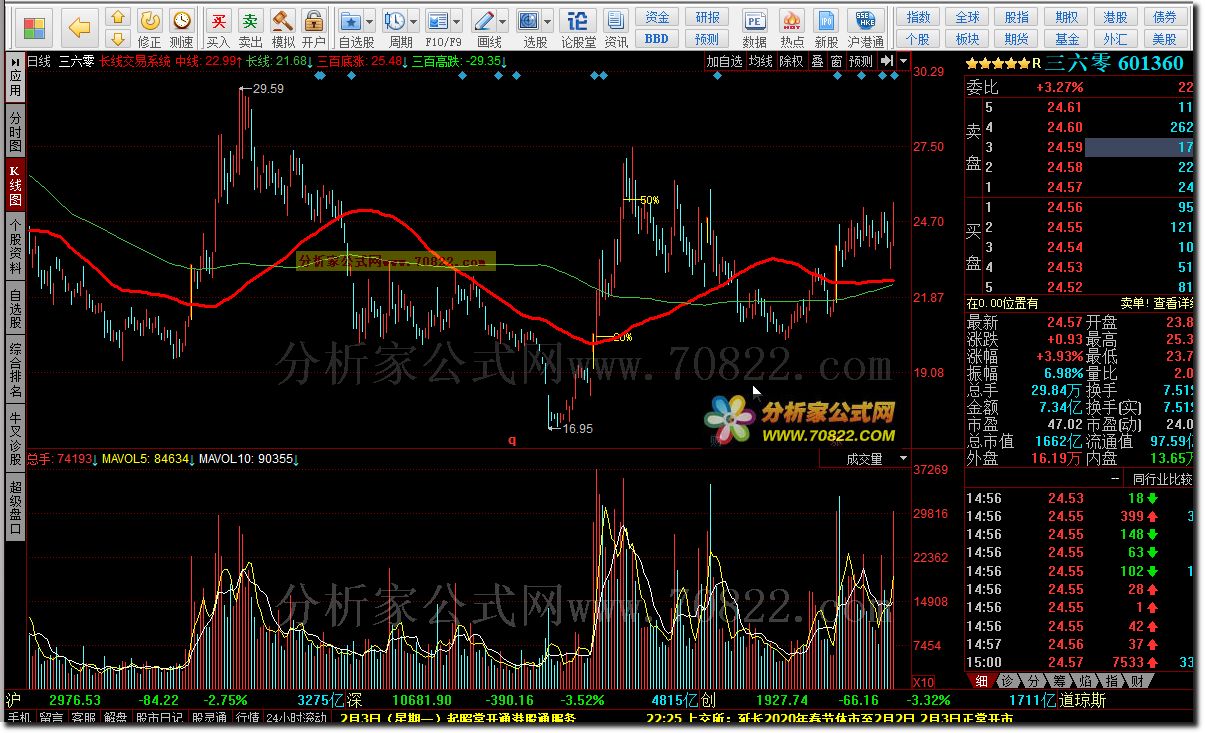Switch to the 自选股 sidebar tab
Screen dimensions: 1205x733
coord(15,309)
